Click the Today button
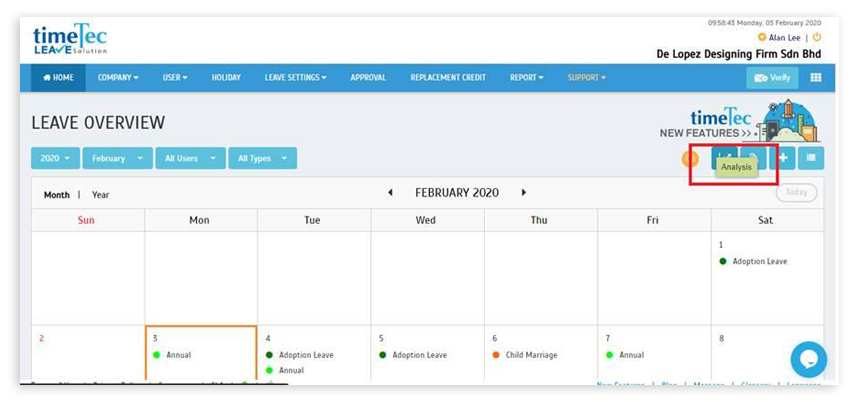Image resolution: width=855 pixels, height=402 pixels. click(x=796, y=193)
